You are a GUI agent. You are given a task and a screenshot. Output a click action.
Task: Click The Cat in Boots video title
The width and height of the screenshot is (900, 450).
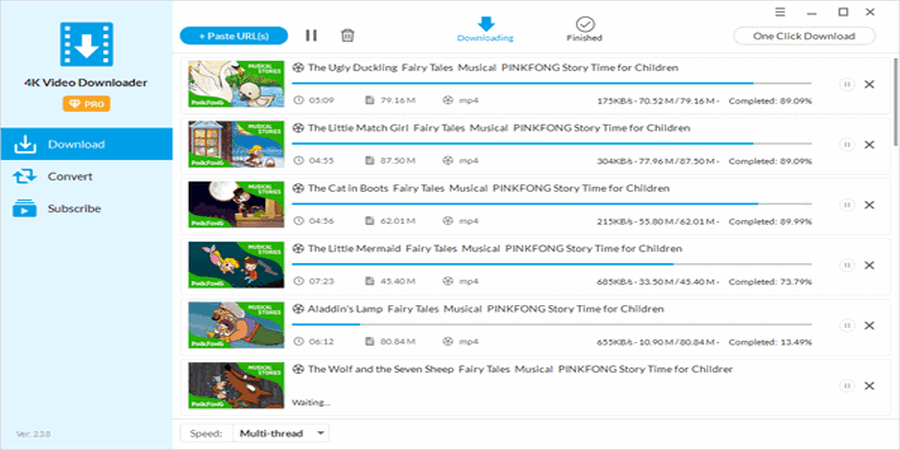(488, 188)
